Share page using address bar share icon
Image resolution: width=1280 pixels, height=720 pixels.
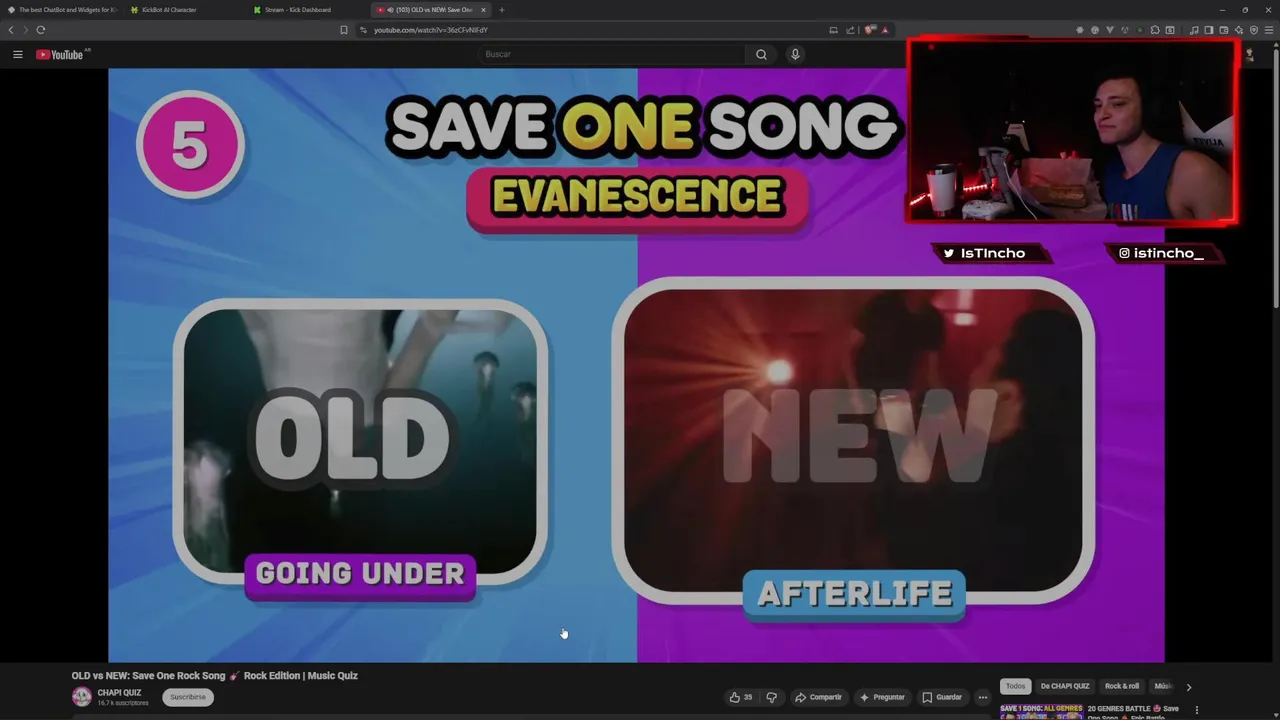click(850, 30)
